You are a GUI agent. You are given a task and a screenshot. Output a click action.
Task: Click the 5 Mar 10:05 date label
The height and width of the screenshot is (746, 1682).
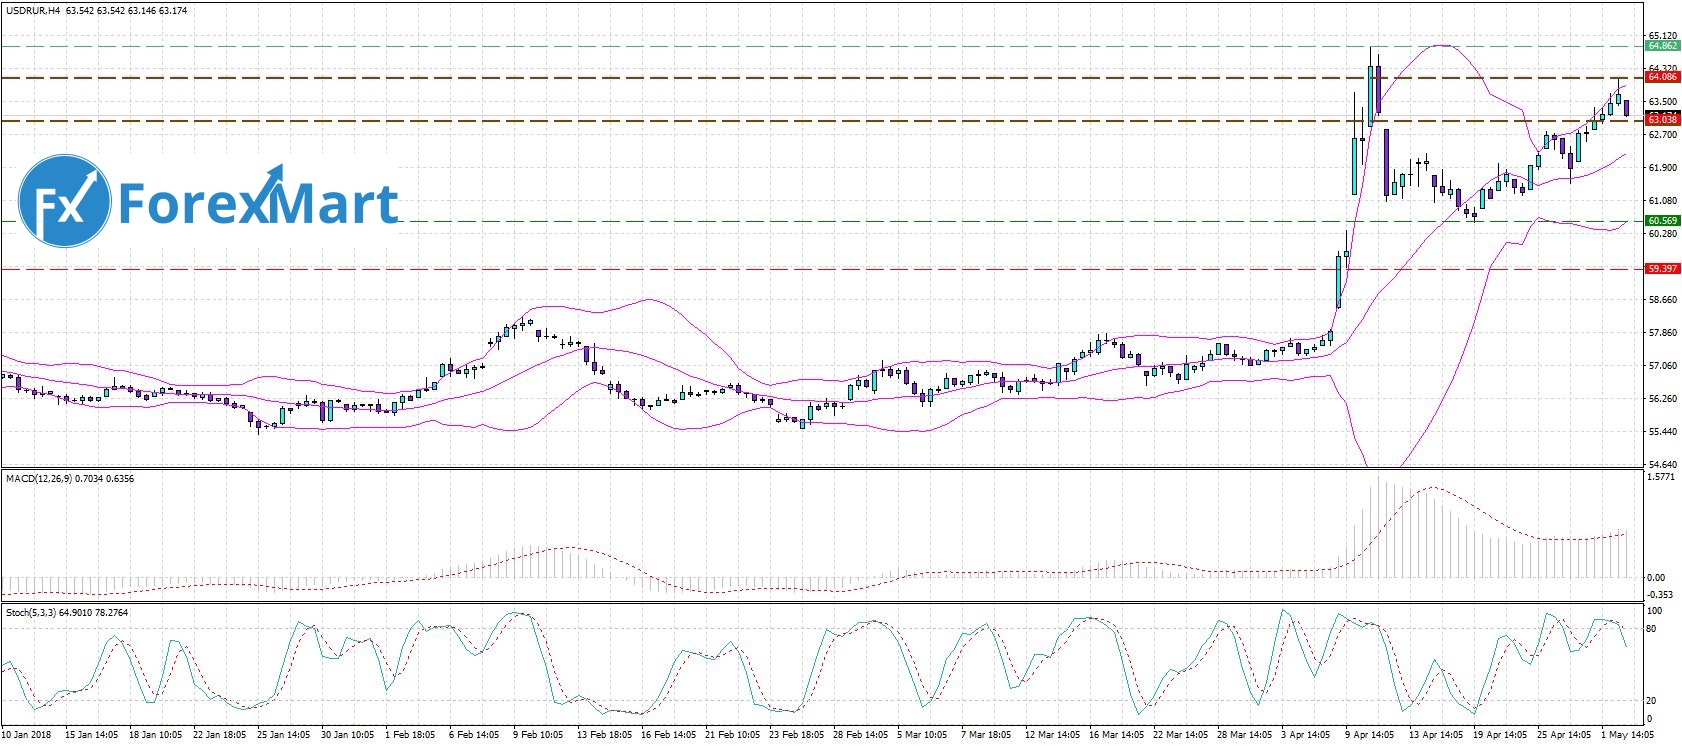pyautogui.click(x=924, y=735)
